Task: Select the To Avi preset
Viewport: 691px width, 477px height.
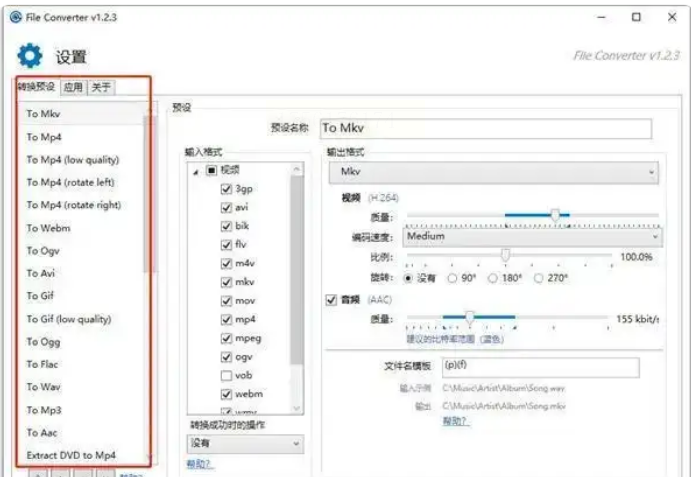Action: coord(82,273)
